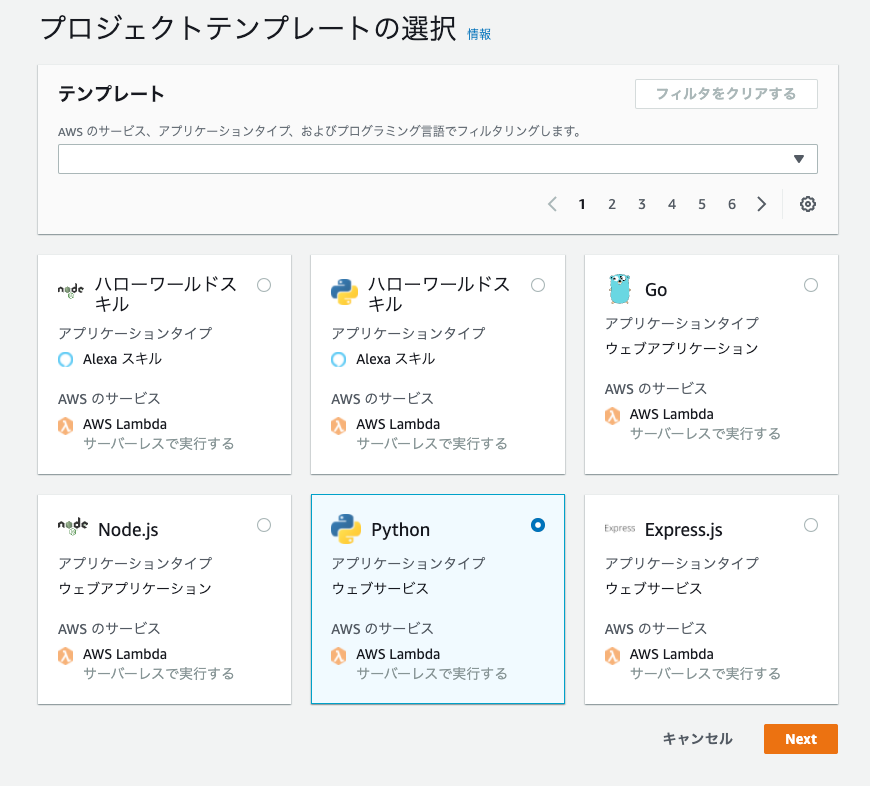
Task: Expand the template filter dropdown arrow
Action: pyautogui.click(x=799, y=159)
